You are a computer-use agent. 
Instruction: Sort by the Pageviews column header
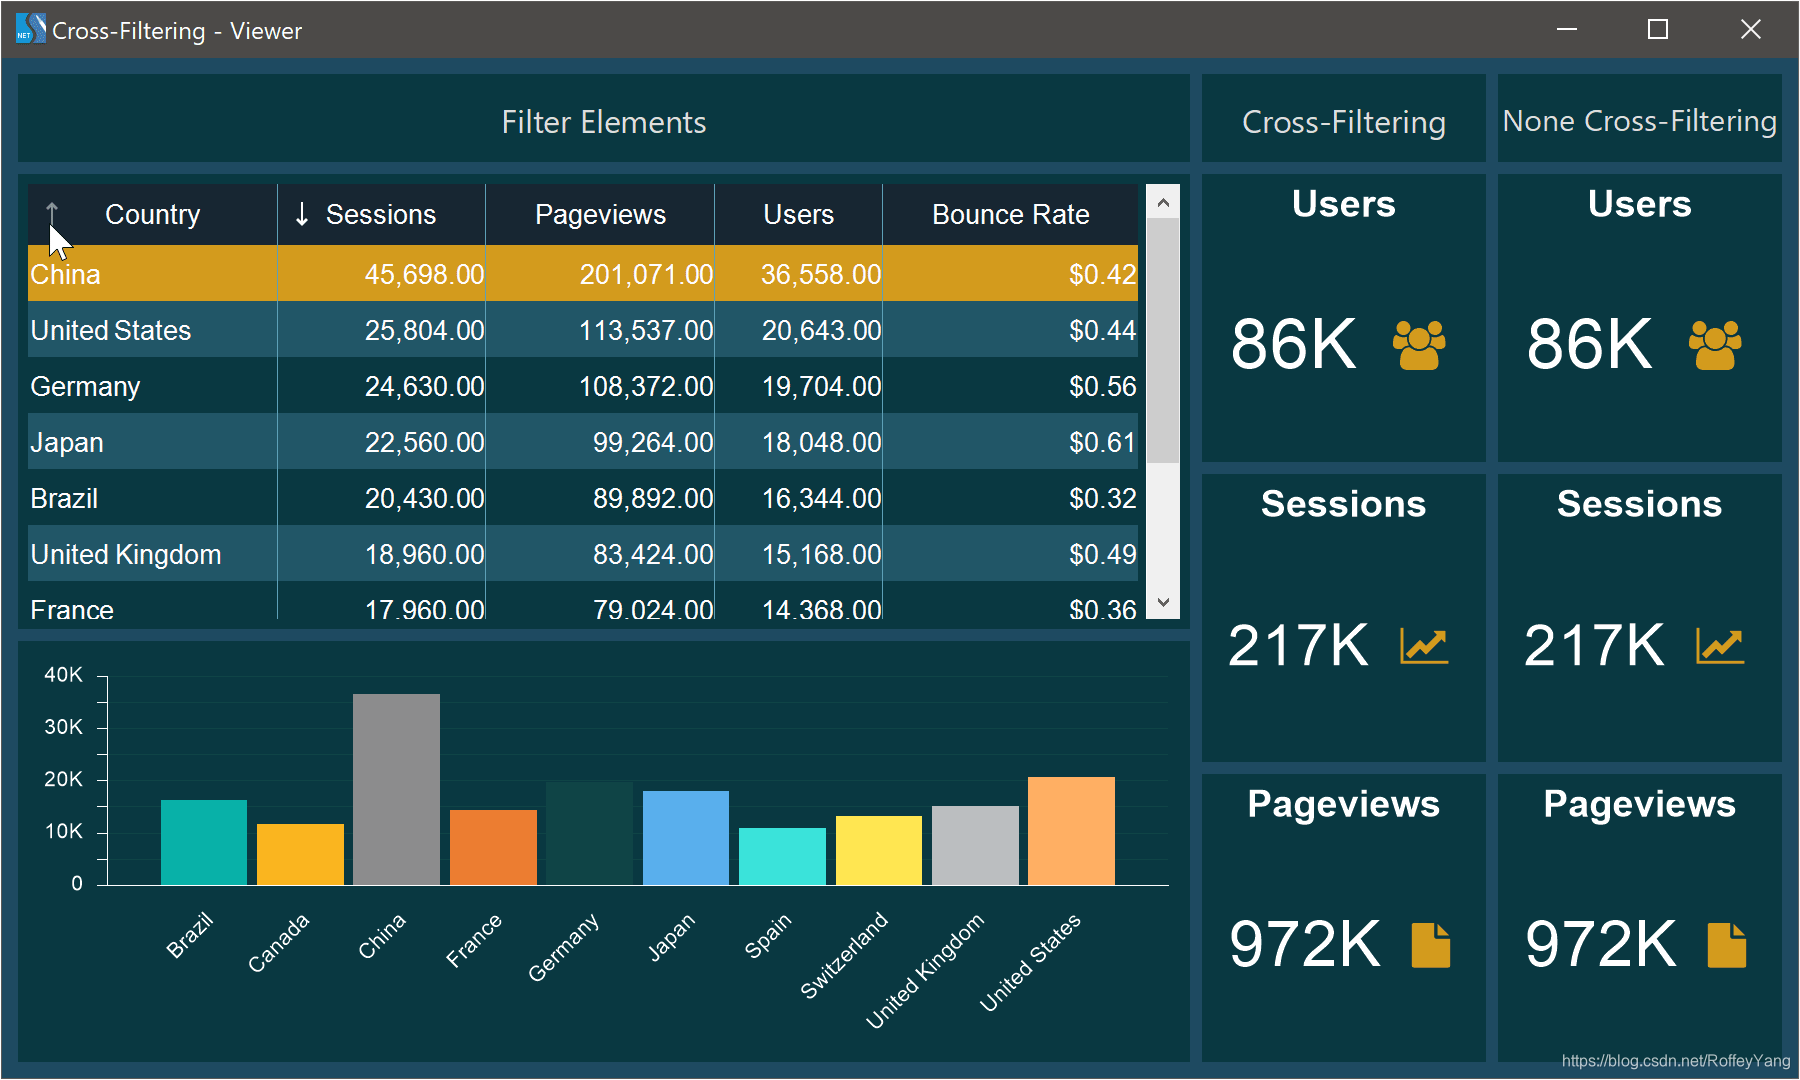click(600, 214)
